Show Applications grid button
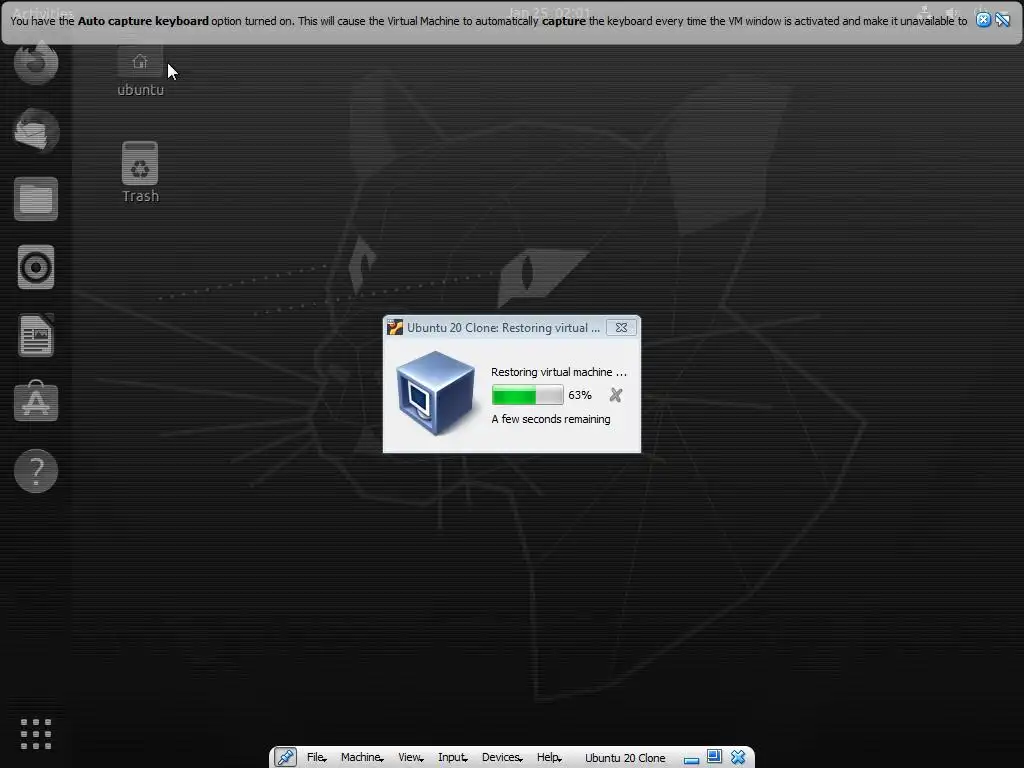 [x=36, y=734]
